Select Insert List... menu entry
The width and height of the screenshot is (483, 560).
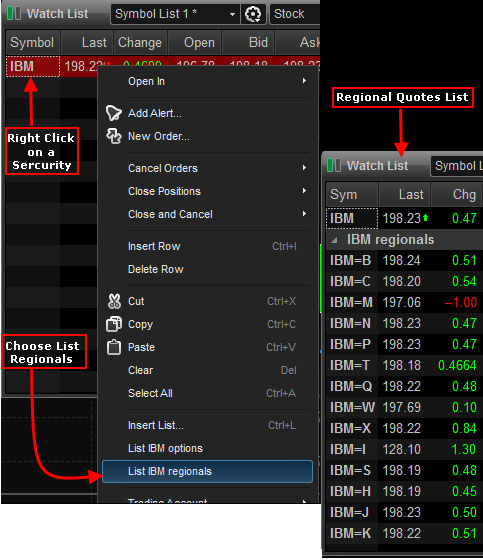(207, 425)
